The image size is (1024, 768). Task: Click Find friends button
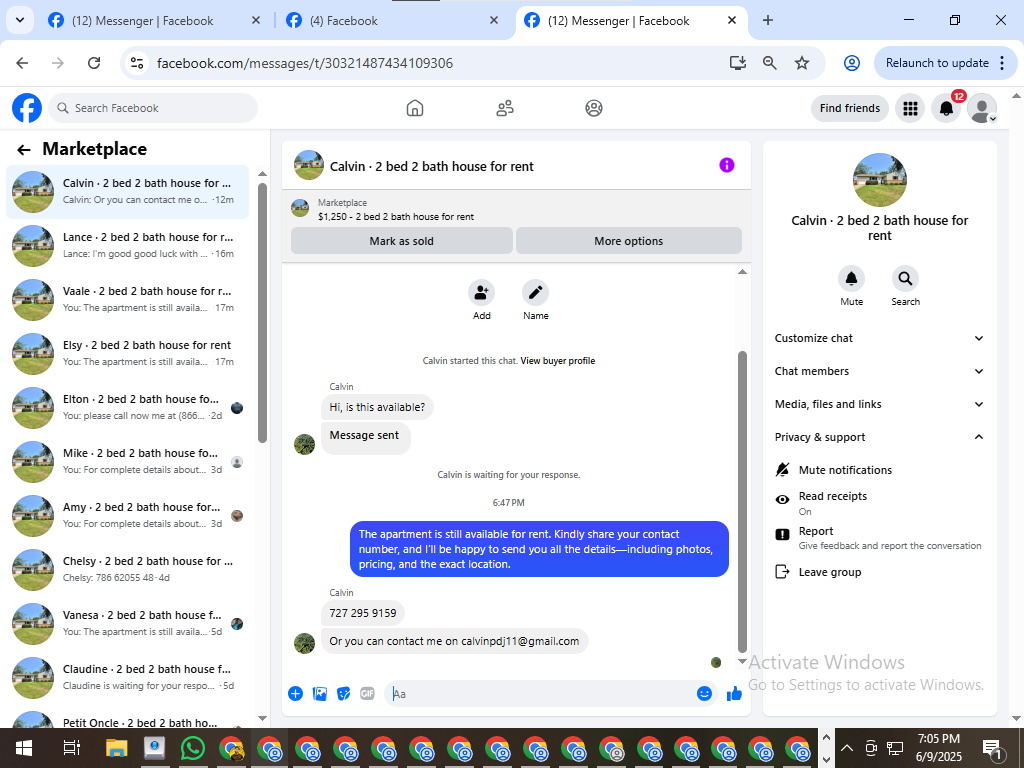click(x=850, y=108)
